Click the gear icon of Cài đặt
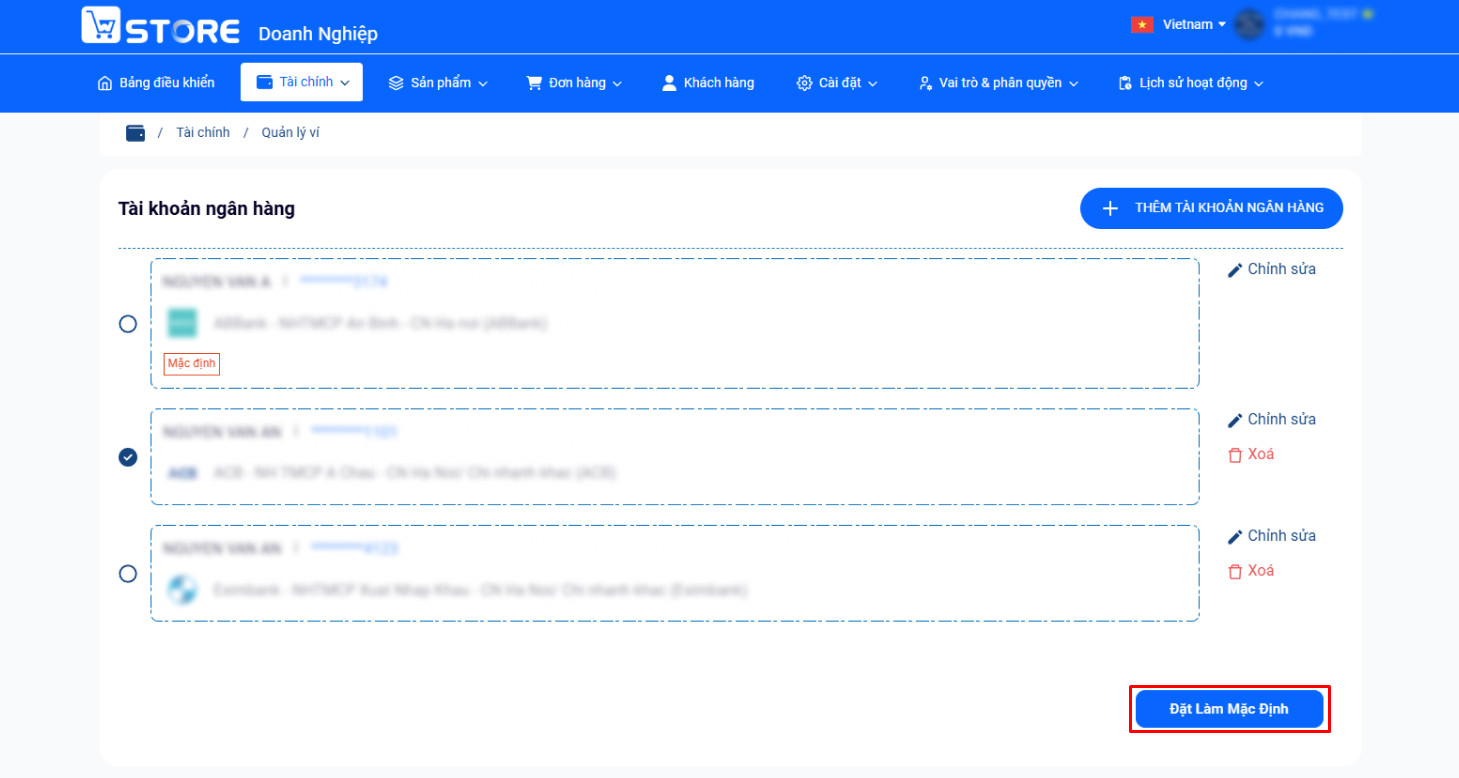 click(x=804, y=83)
